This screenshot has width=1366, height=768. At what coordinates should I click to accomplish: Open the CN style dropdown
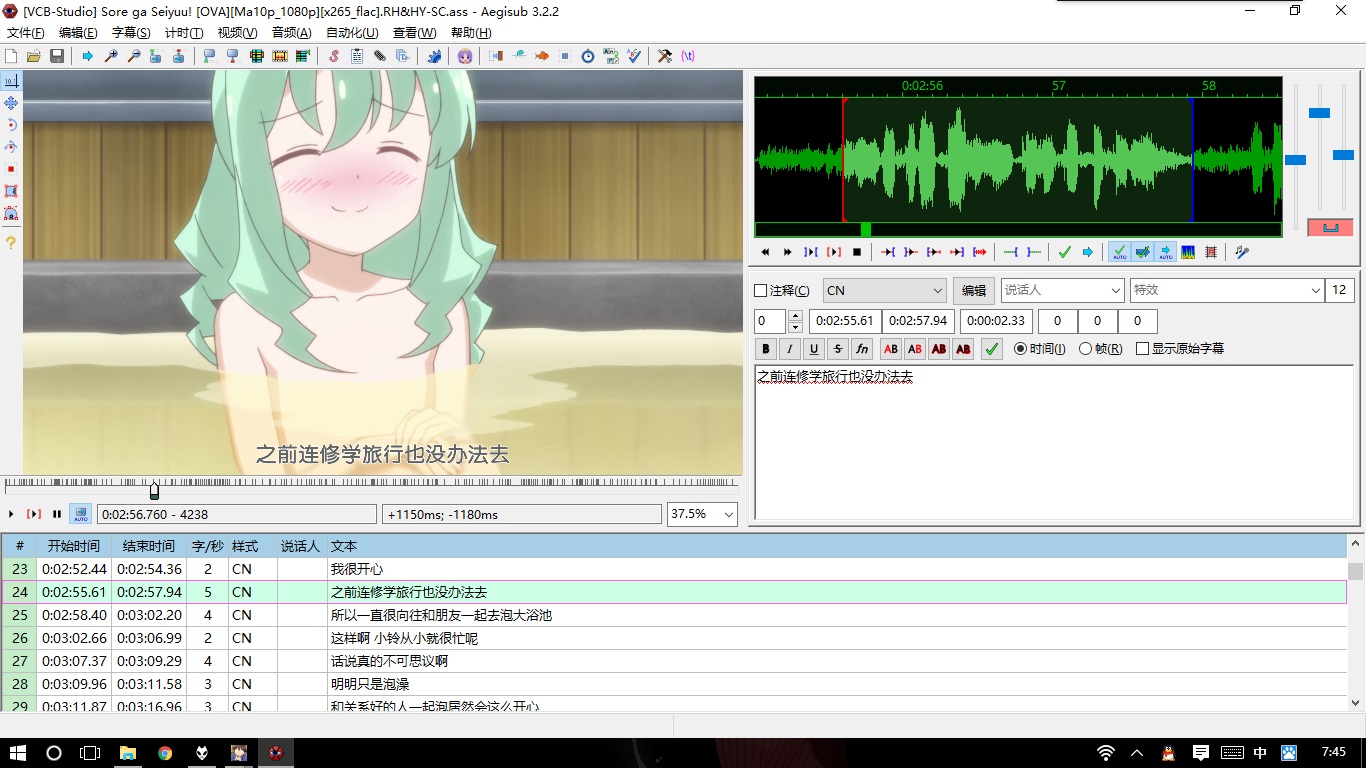[884, 291]
